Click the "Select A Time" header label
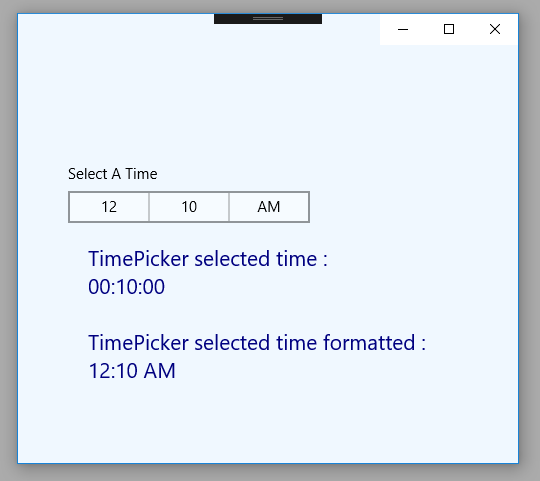The width and height of the screenshot is (540, 481). 113,174
